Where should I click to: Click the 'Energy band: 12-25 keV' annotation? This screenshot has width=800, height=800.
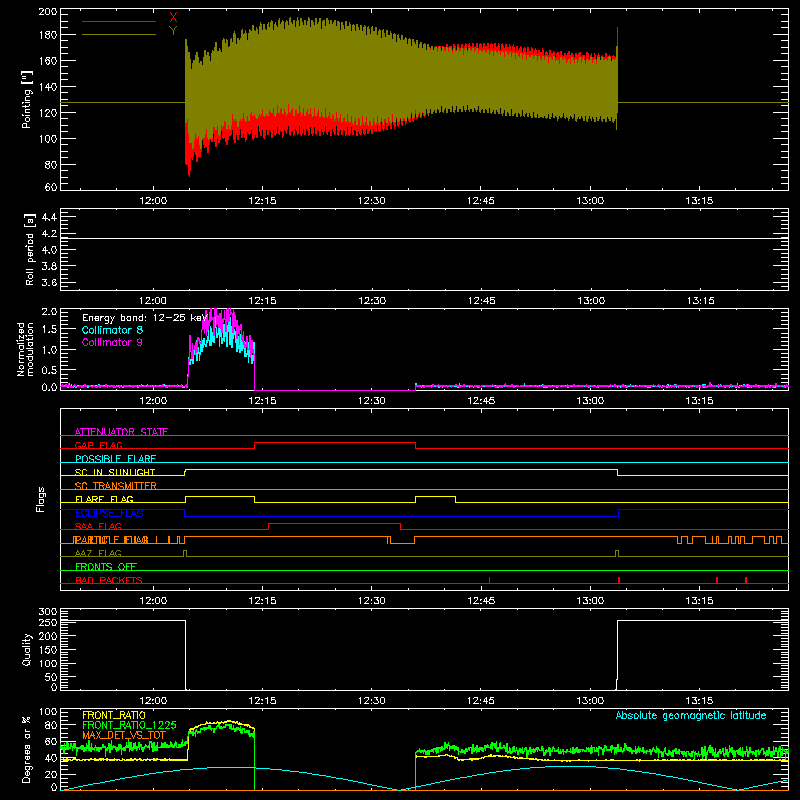(x=145, y=318)
